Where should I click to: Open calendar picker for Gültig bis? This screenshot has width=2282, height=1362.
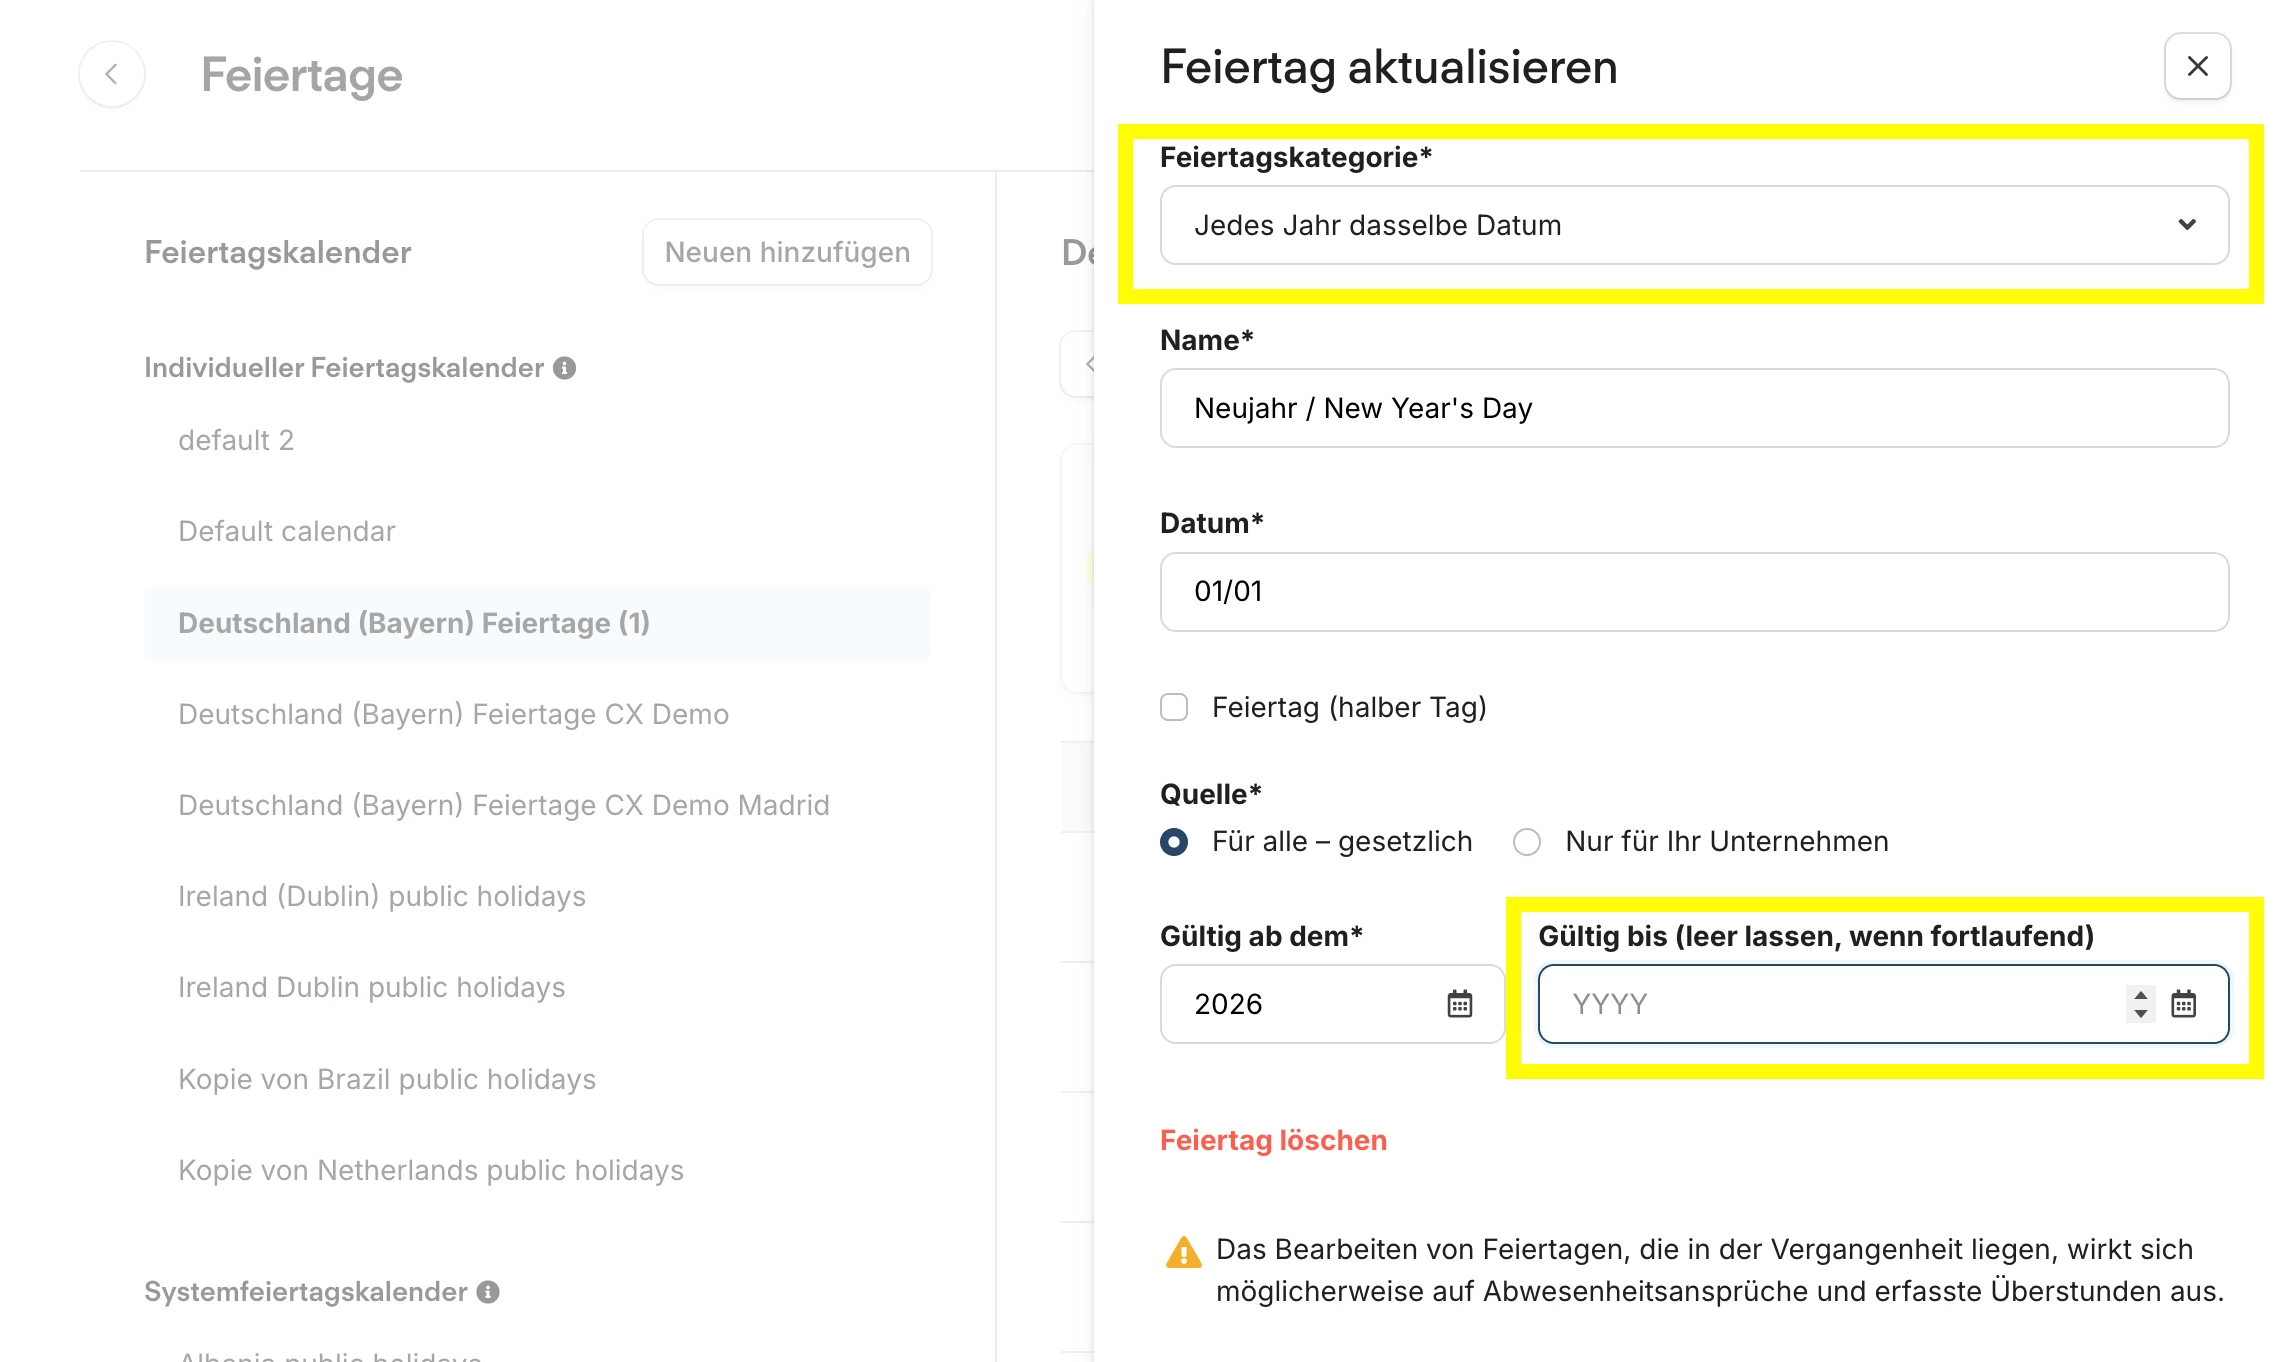2184,1003
